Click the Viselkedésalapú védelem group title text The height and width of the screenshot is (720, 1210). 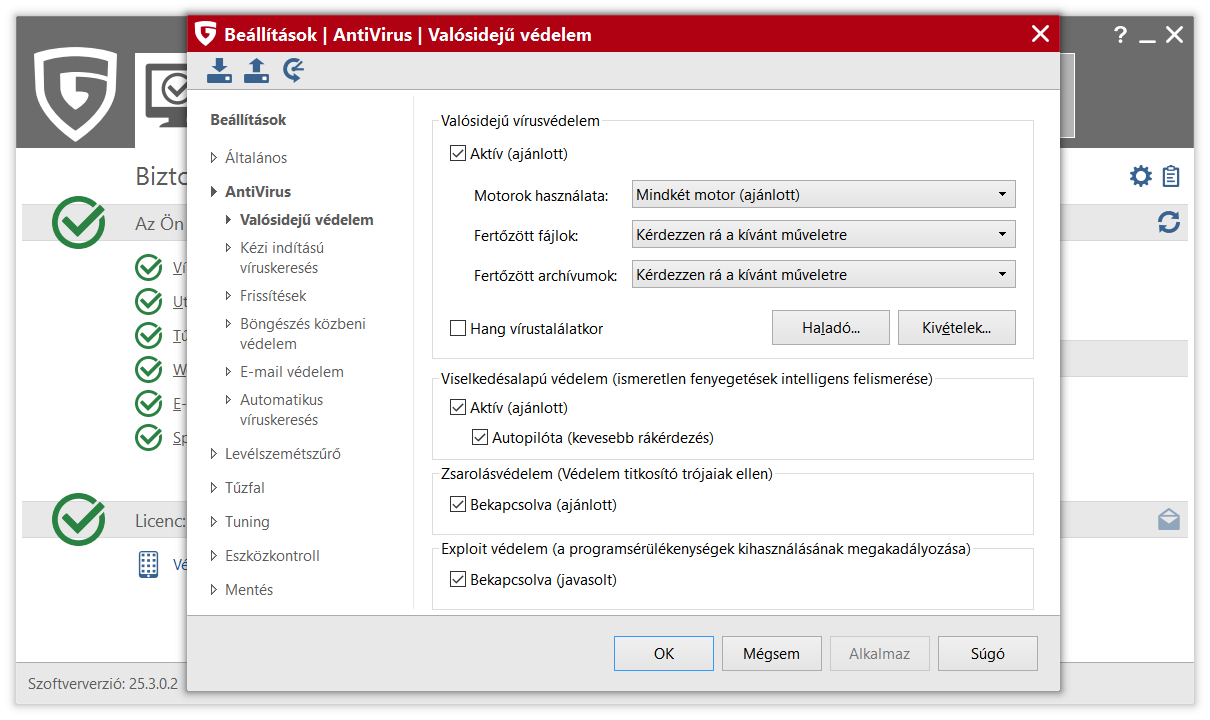click(687, 379)
